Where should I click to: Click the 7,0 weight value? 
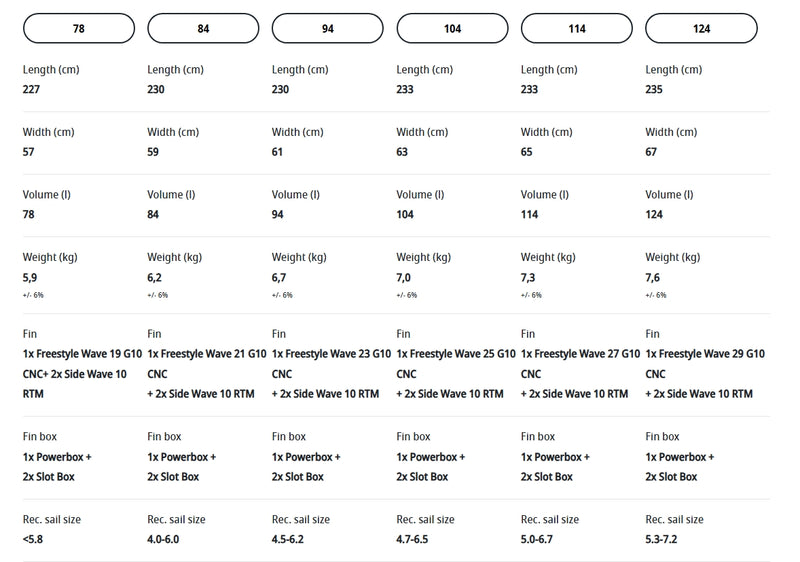point(404,277)
